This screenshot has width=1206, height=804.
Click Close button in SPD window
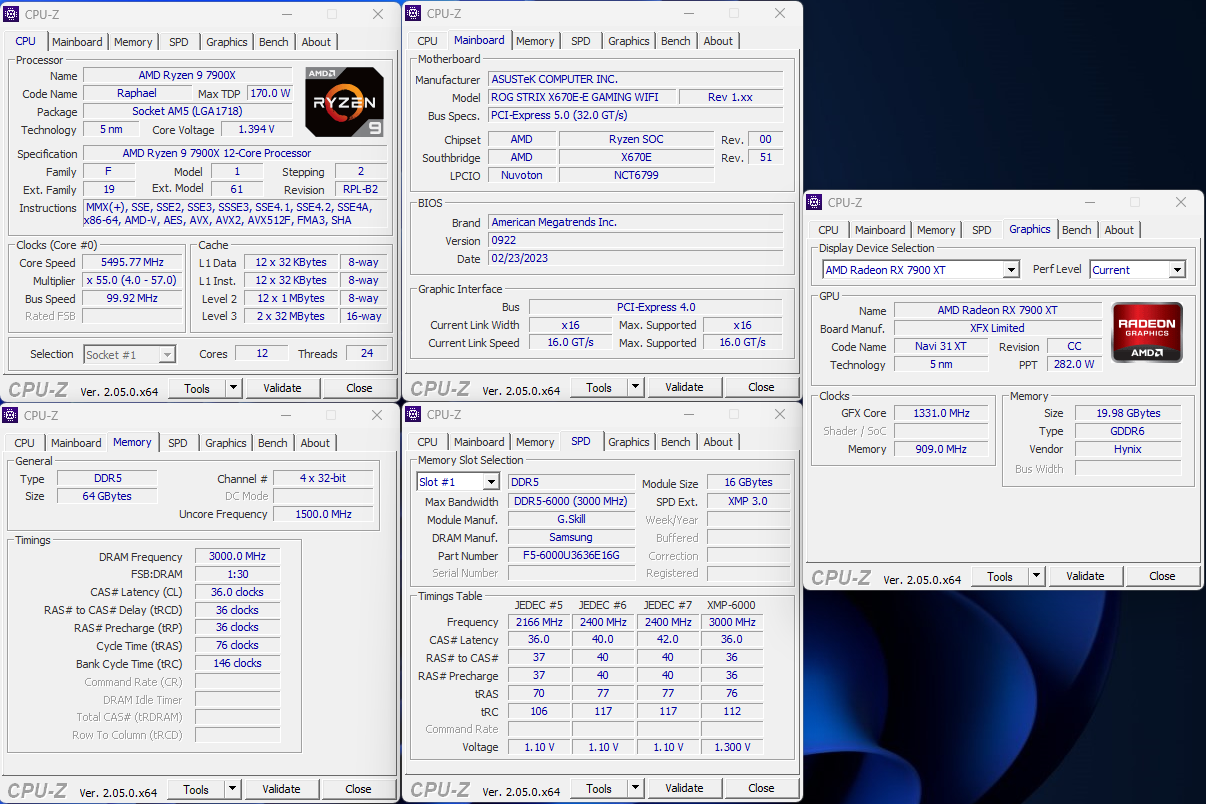[x=761, y=788]
